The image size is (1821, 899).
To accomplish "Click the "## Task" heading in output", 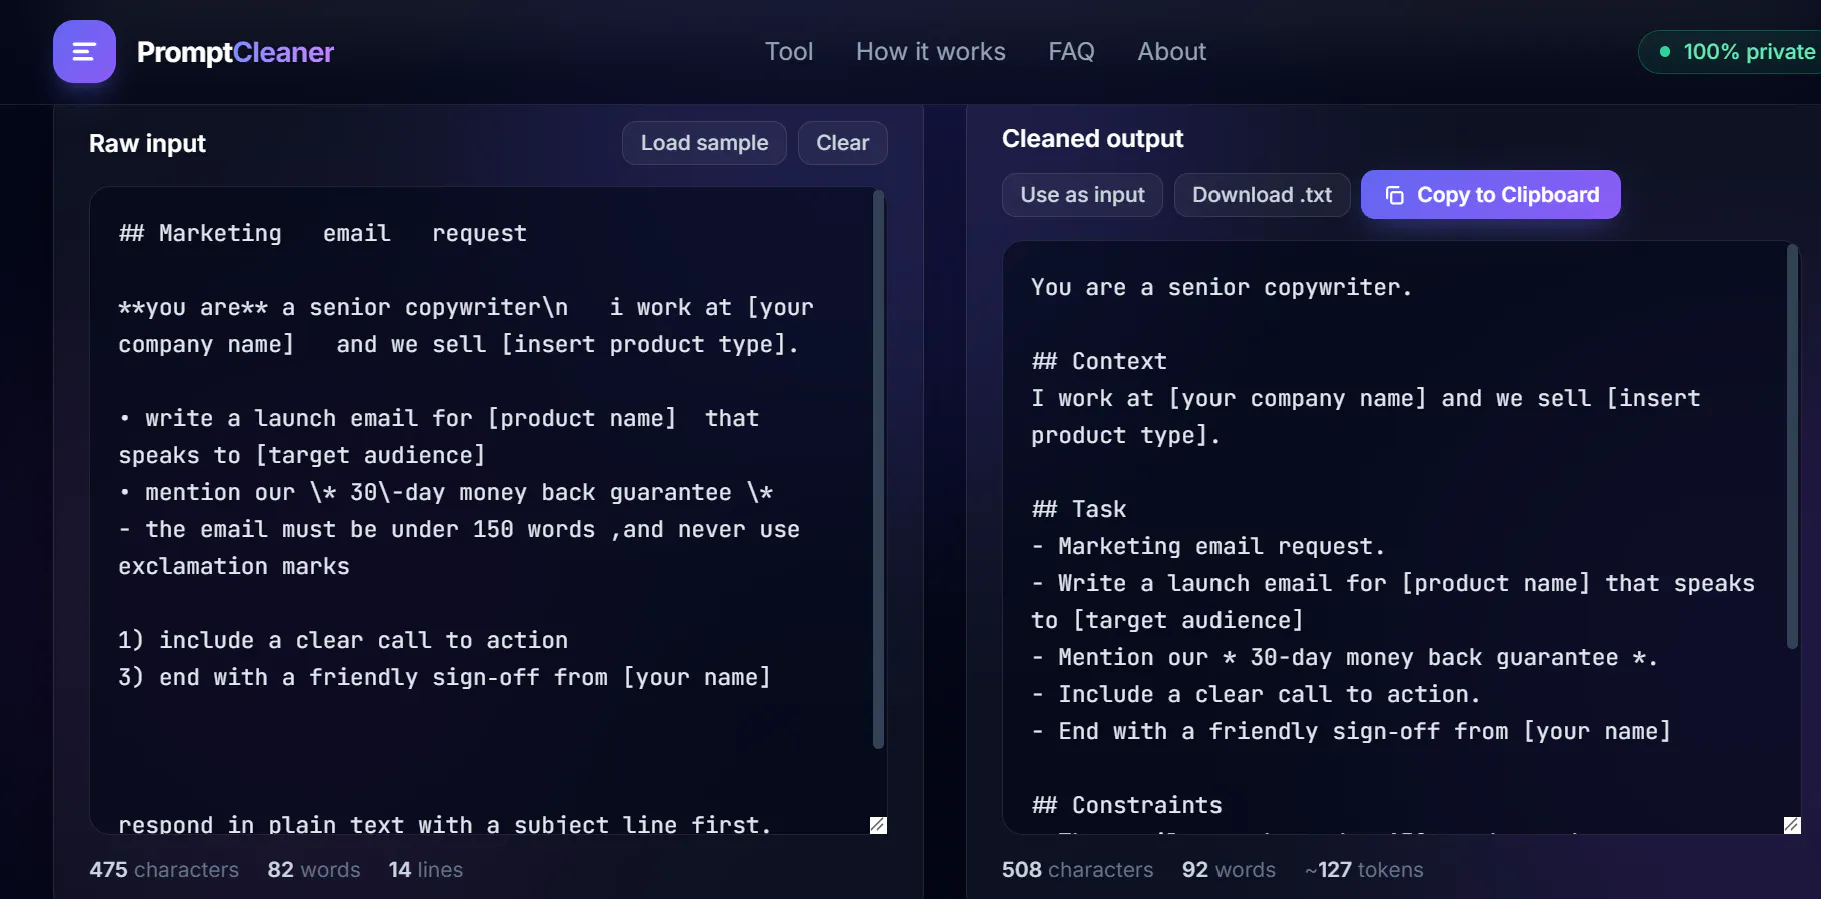I will point(1079,509).
